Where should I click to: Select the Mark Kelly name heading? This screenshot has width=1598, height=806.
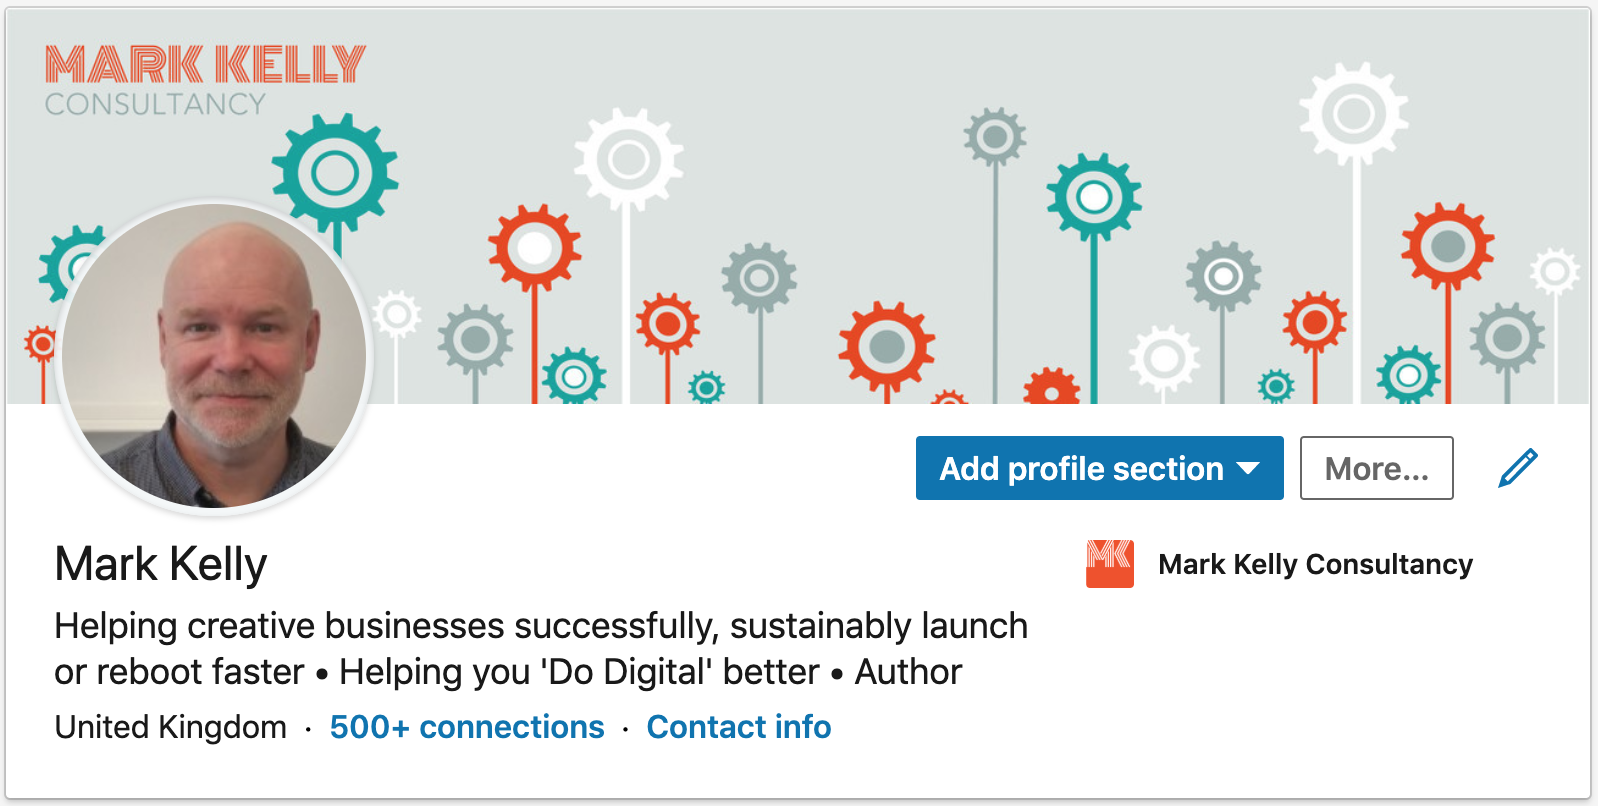click(161, 564)
